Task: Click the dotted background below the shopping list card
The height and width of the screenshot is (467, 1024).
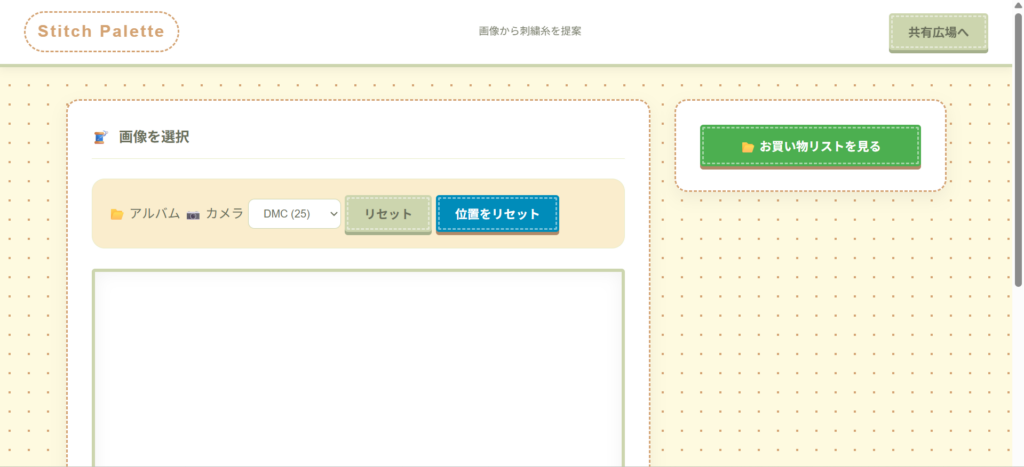Action: point(810,320)
